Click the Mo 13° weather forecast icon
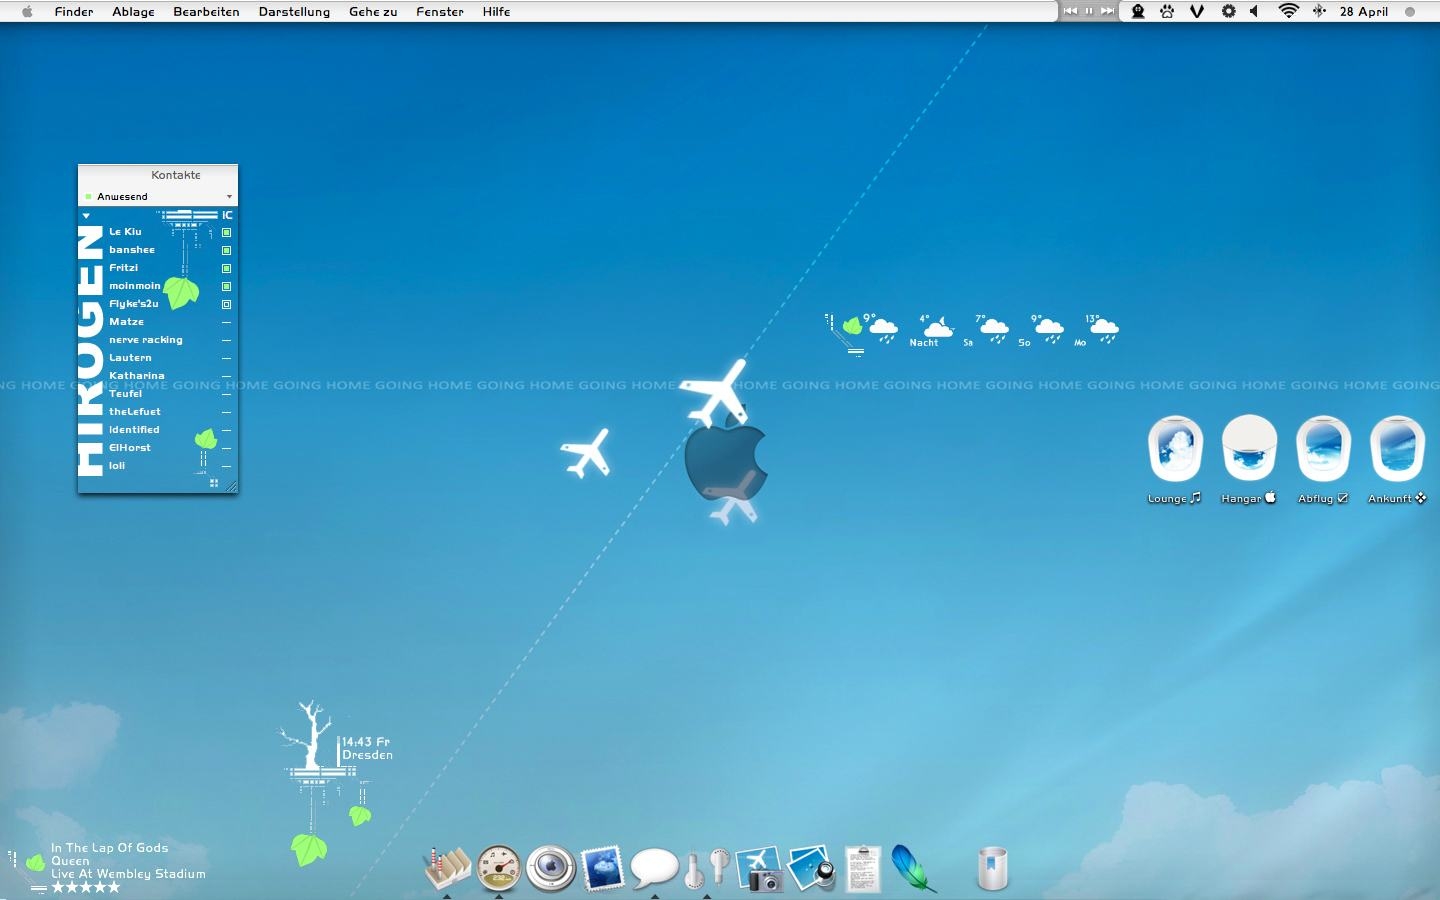The width and height of the screenshot is (1440, 900). [1104, 329]
